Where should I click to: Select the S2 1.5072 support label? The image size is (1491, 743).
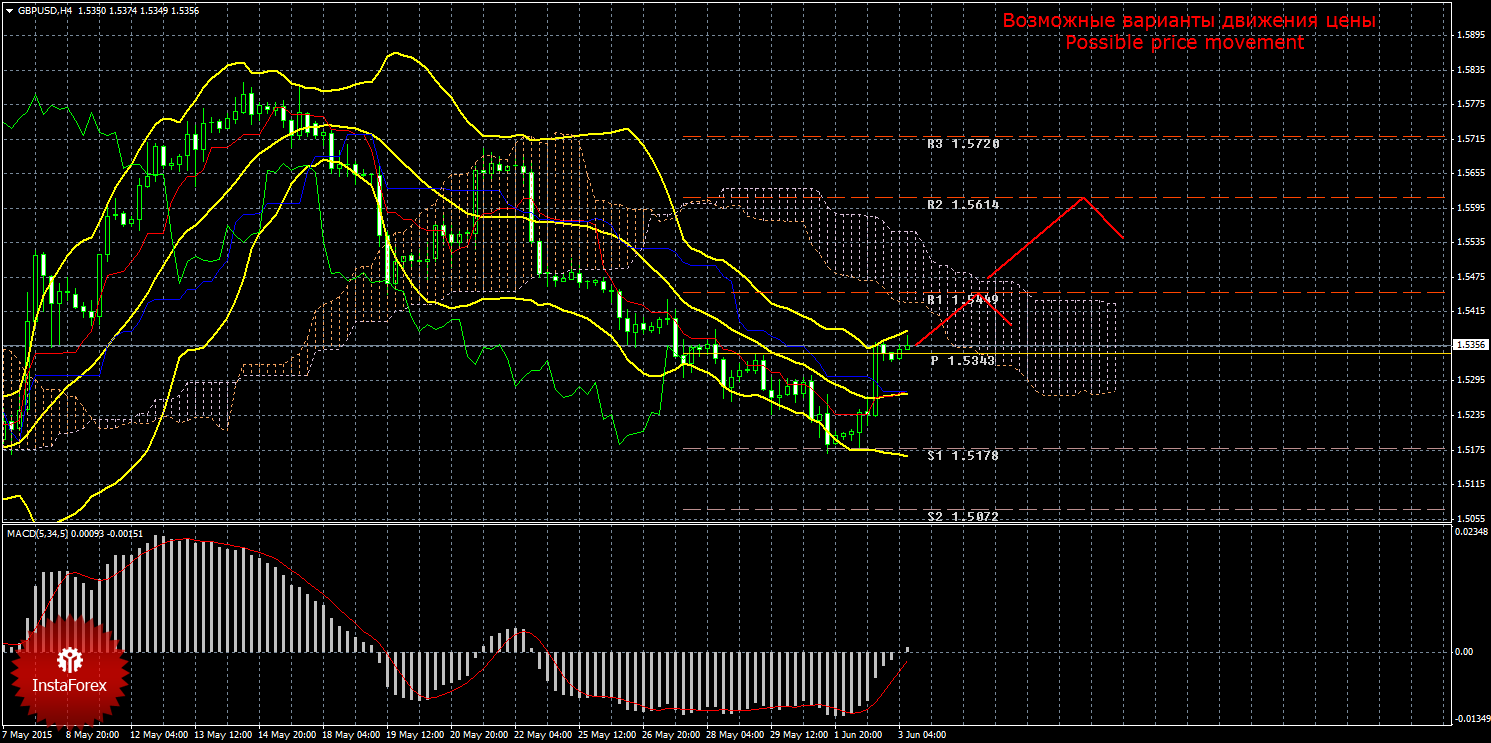click(x=962, y=516)
